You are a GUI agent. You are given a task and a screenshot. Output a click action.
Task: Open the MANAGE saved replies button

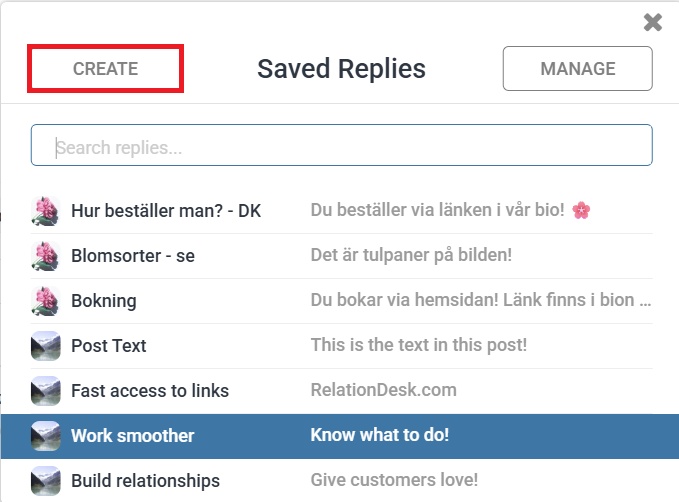[x=577, y=68]
